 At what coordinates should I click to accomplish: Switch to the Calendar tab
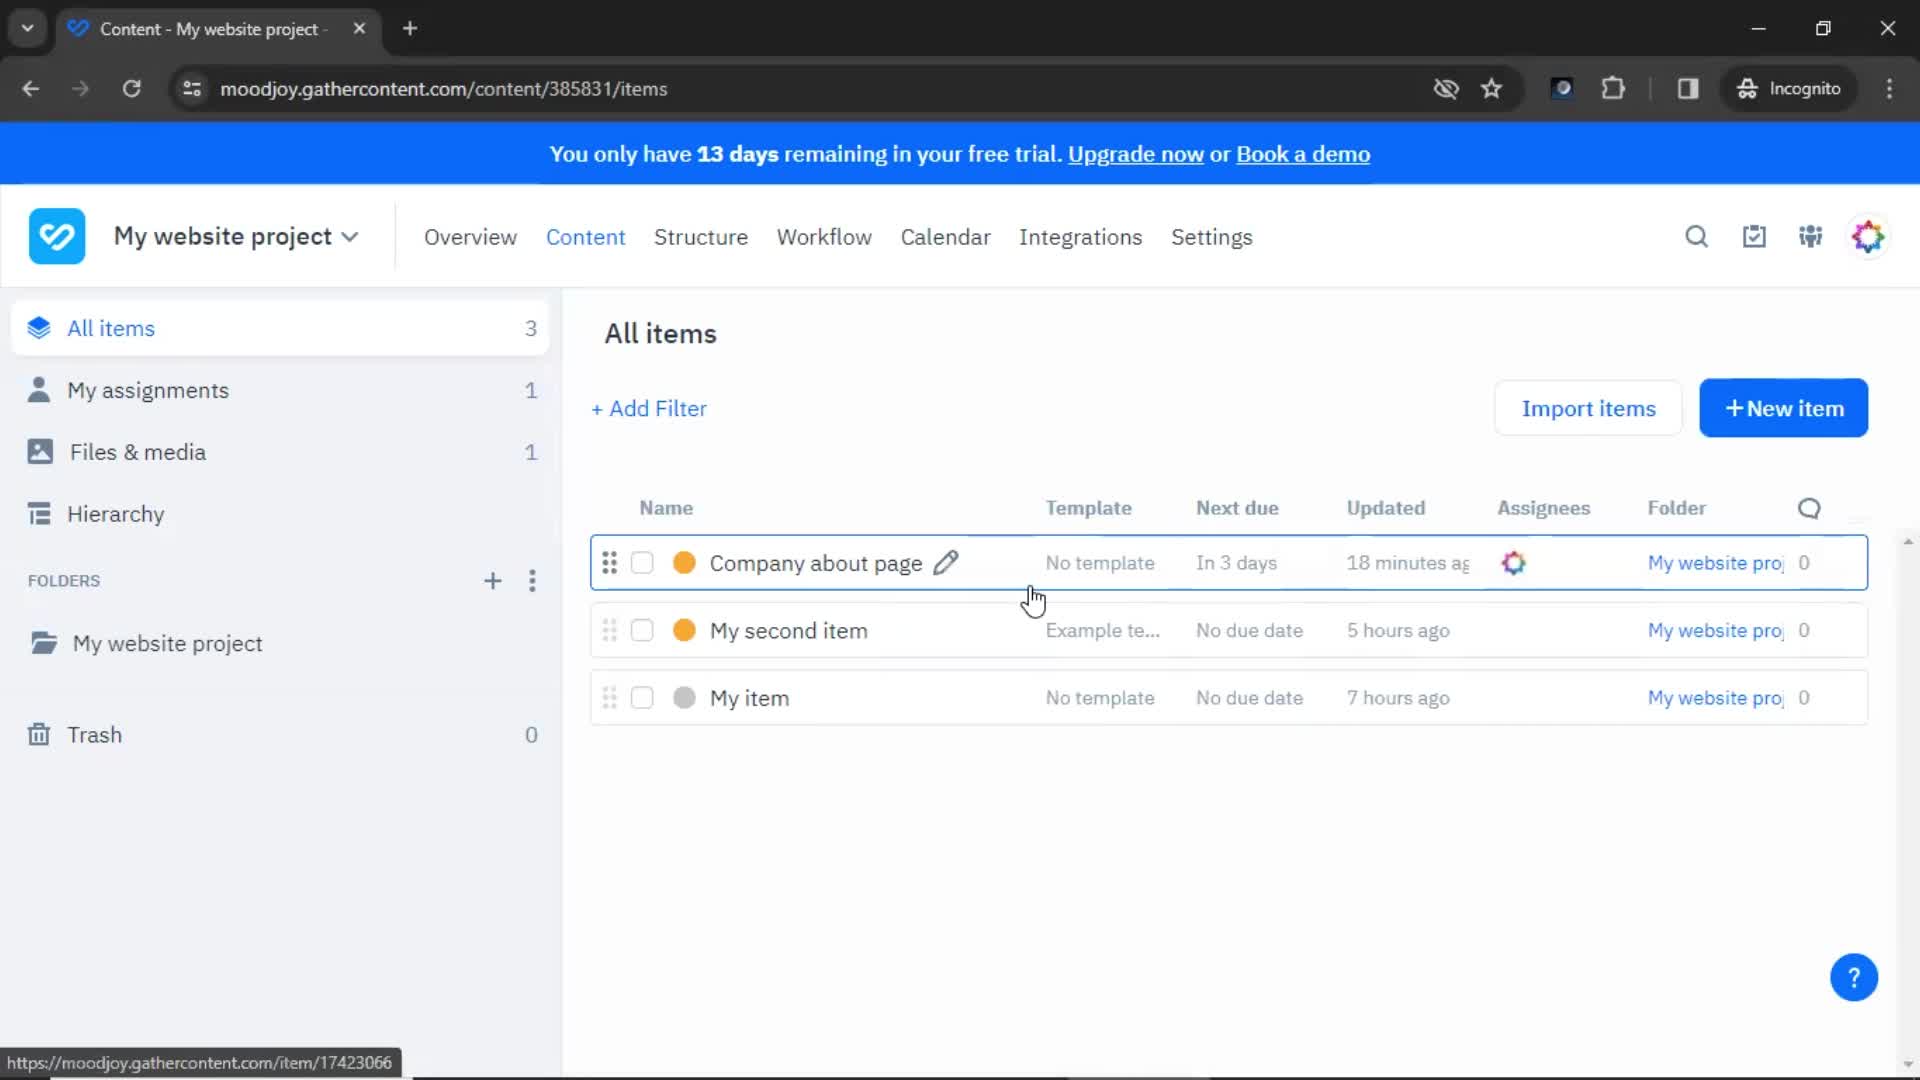[944, 236]
